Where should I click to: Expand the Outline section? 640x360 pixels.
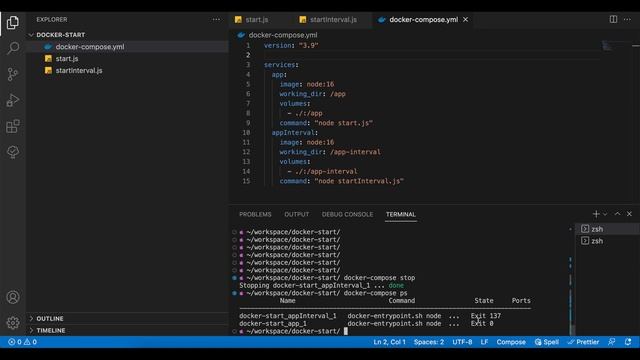[50, 318]
